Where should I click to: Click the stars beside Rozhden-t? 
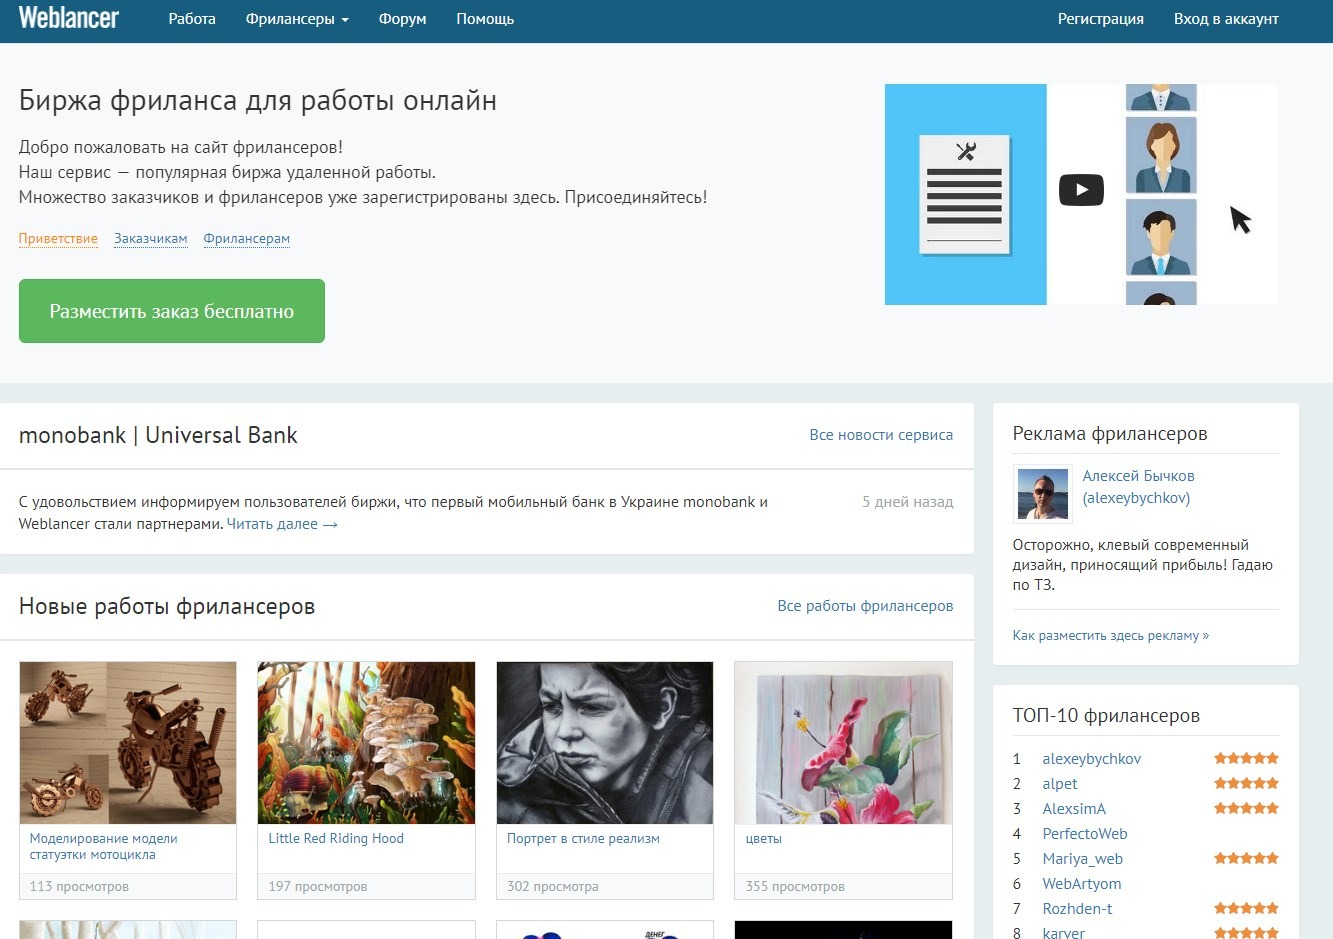click(1246, 908)
